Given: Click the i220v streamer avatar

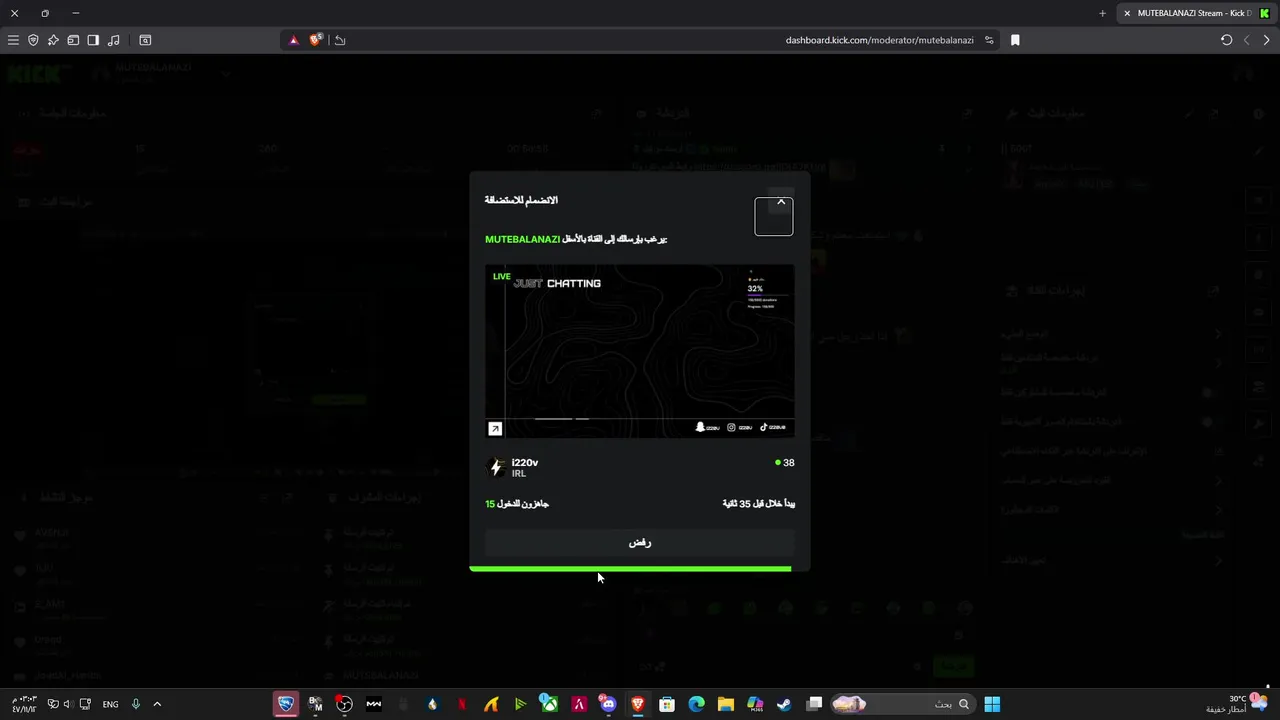Looking at the screenshot, I should click(496, 467).
